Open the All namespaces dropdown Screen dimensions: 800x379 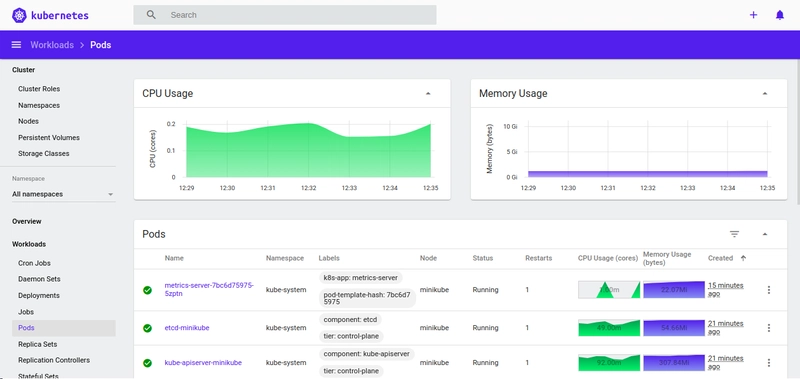(x=64, y=194)
